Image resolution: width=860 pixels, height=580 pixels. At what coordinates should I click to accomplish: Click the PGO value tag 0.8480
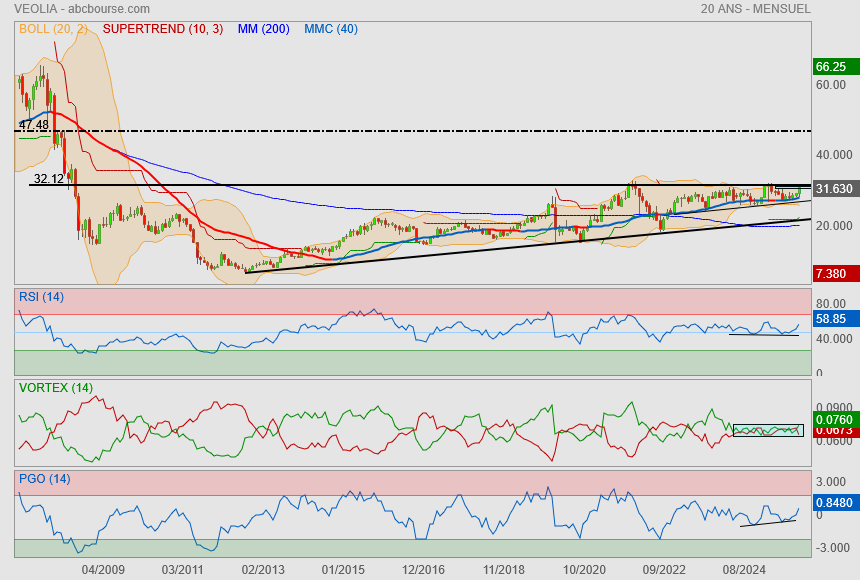(833, 503)
